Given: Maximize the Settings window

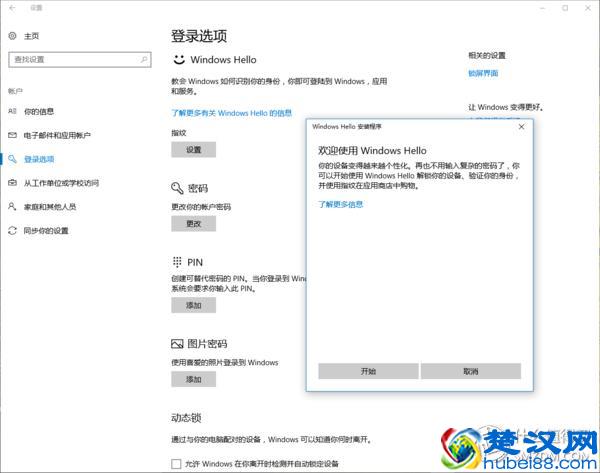Looking at the screenshot, I should tap(565, 8).
